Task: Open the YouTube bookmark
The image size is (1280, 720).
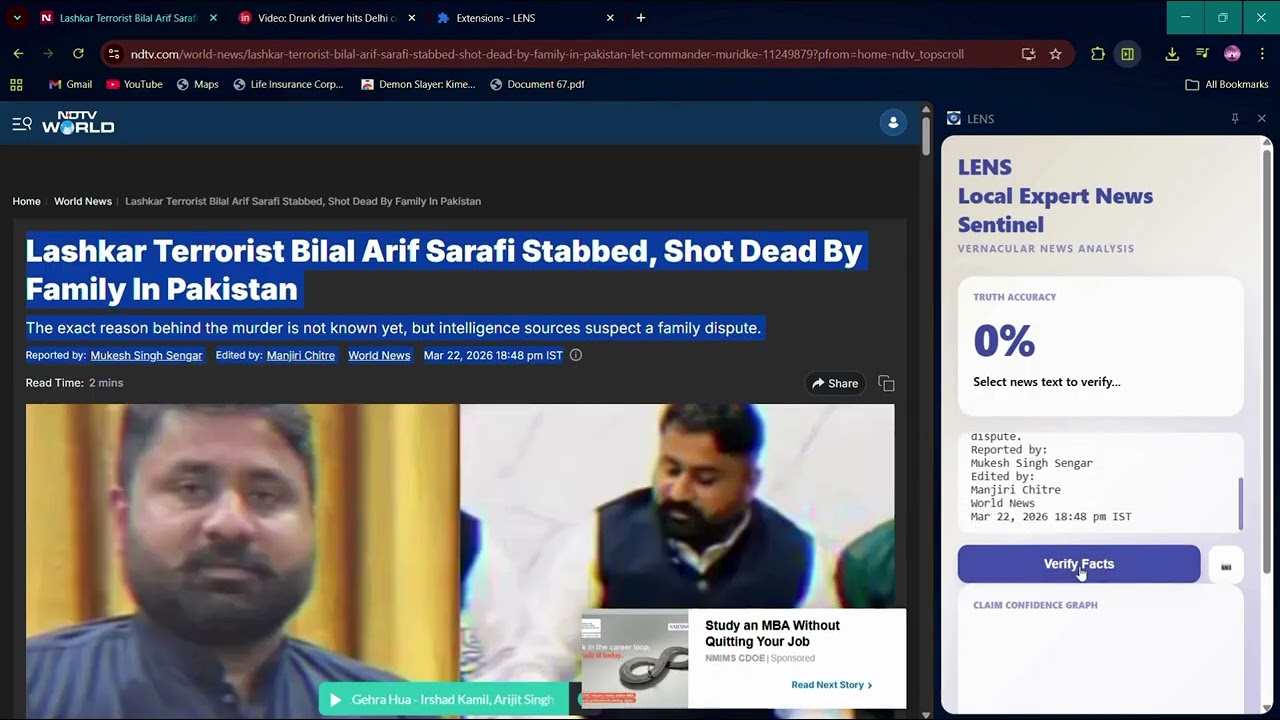Action: (134, 84)
